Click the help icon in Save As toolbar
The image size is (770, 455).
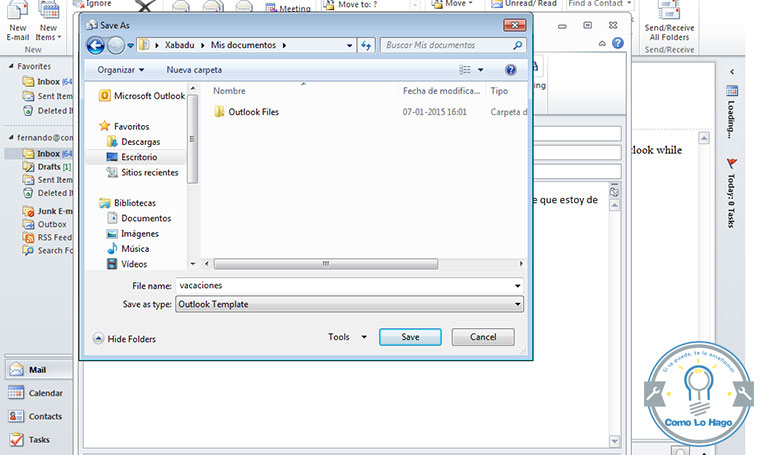tap(511, 70)
